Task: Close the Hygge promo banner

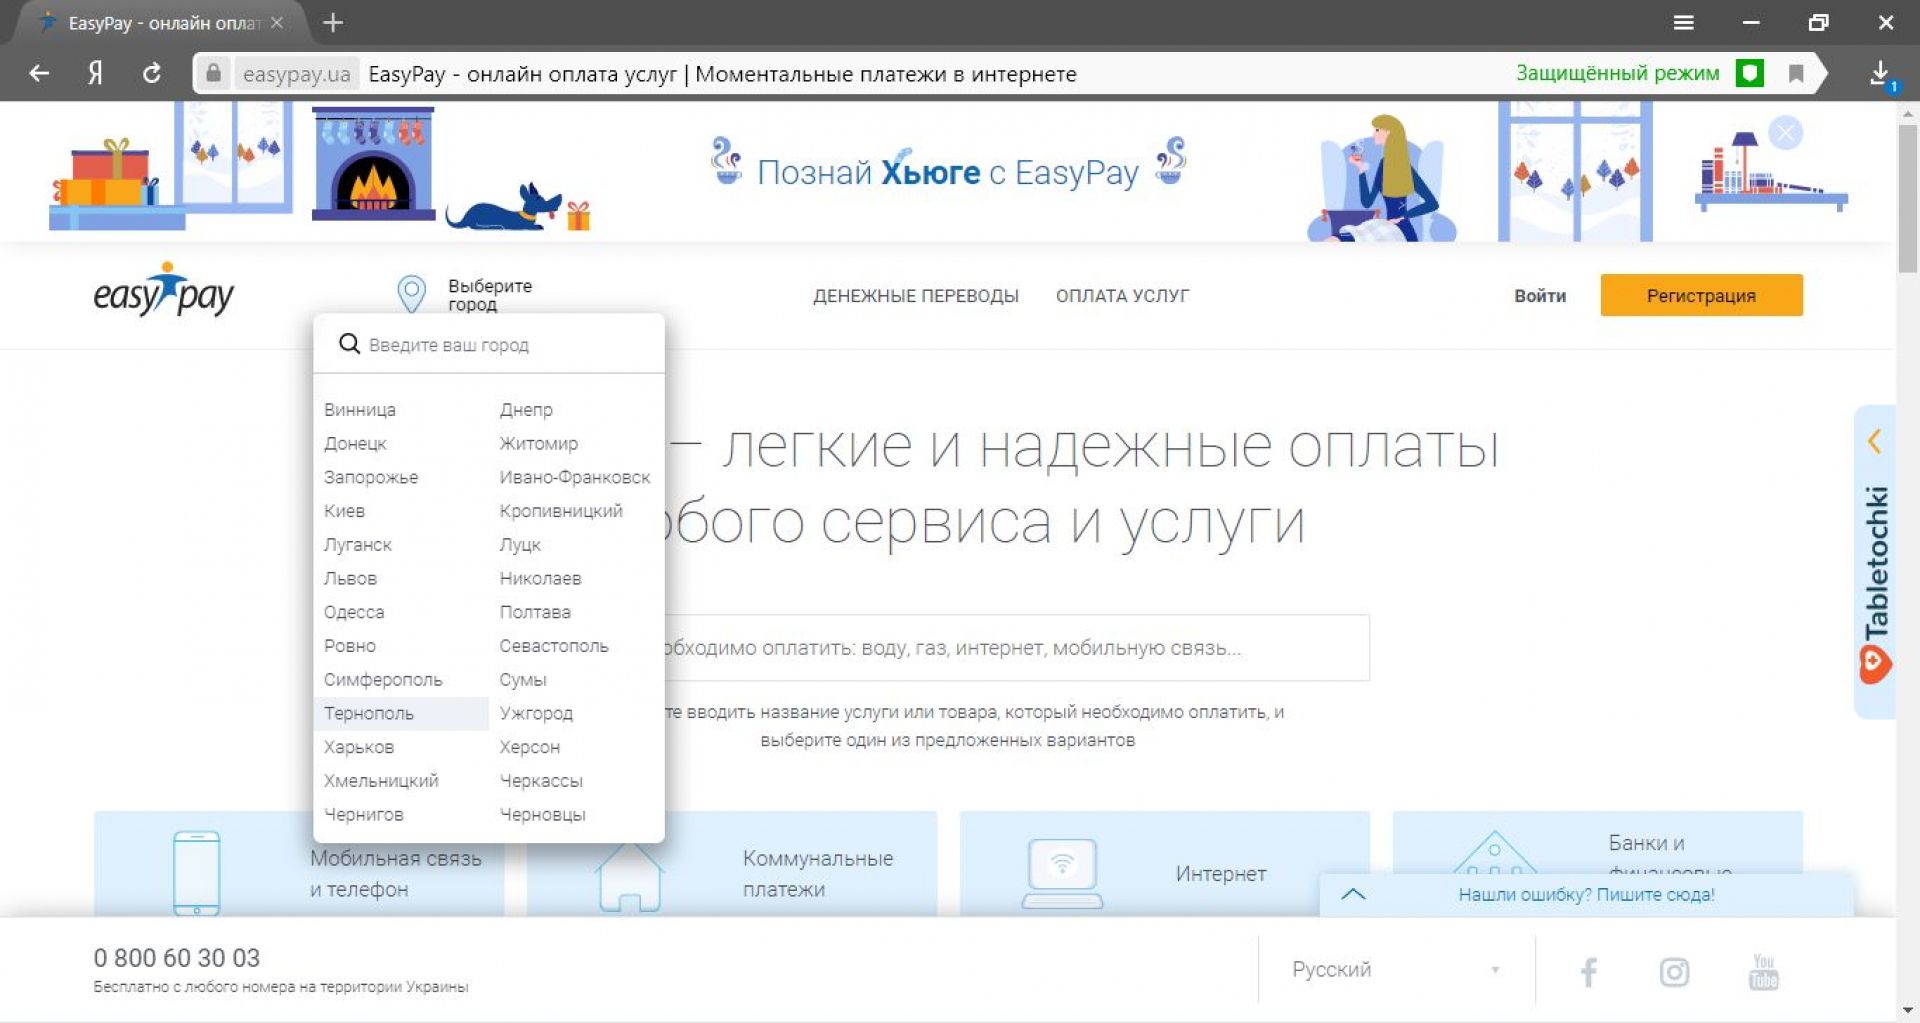Action: [1785, 133]
